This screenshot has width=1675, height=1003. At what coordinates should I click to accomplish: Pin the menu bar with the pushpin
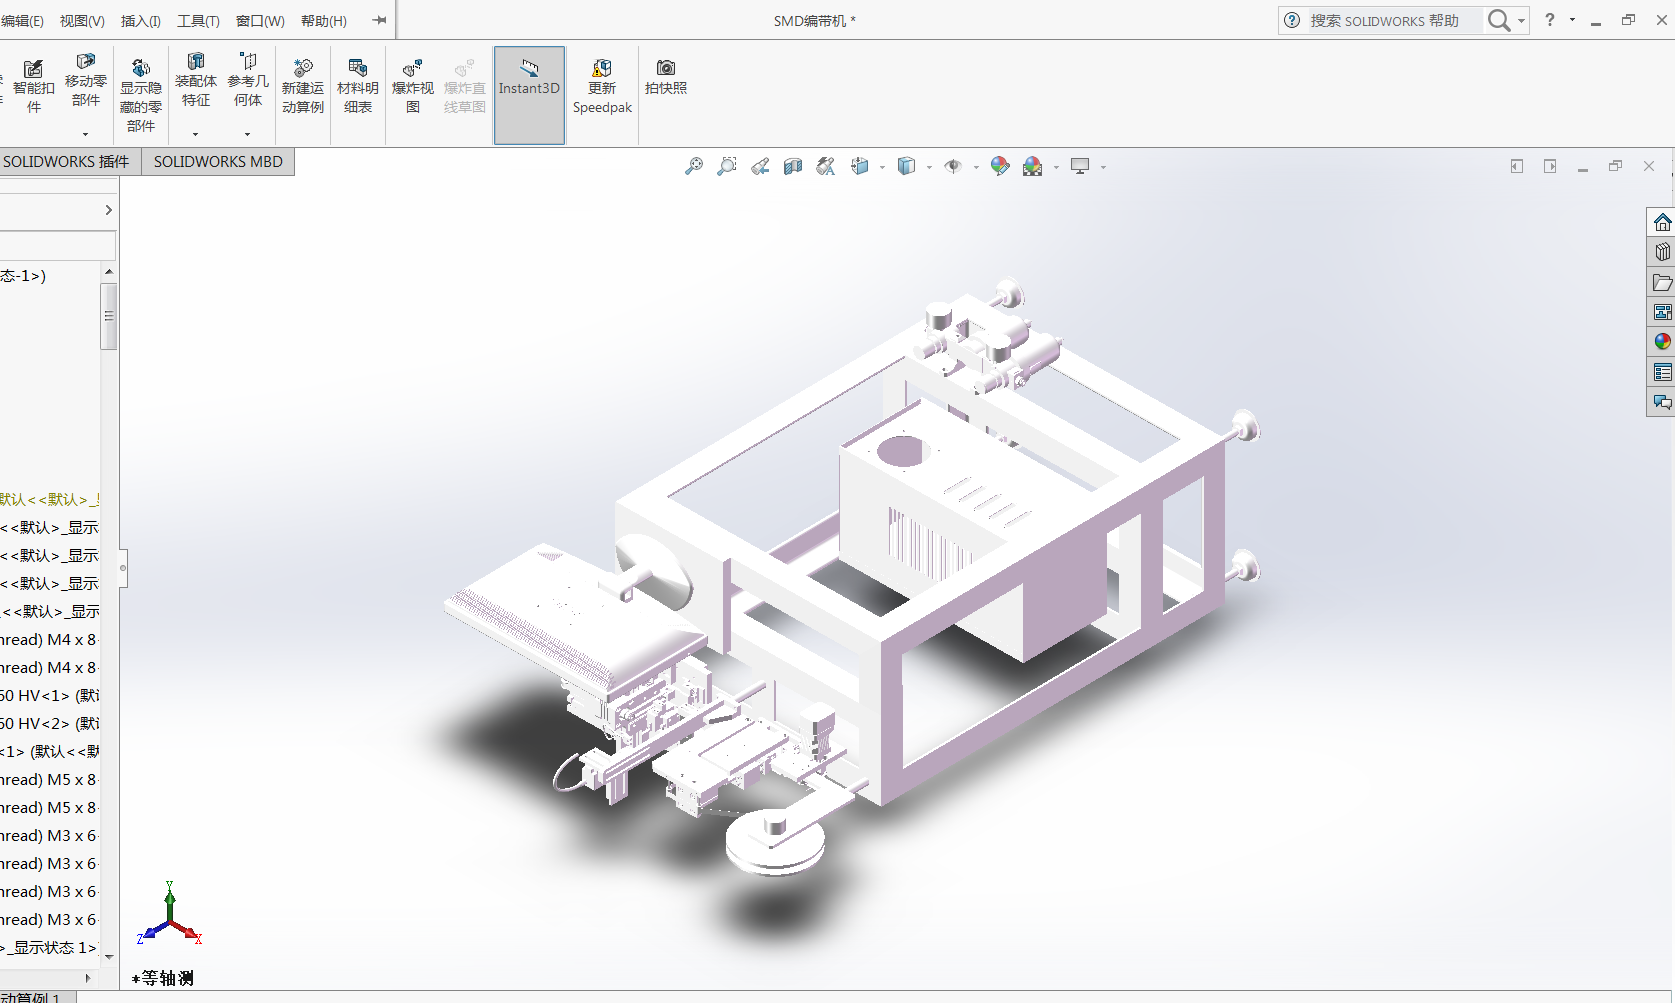[x=379, y=20]
